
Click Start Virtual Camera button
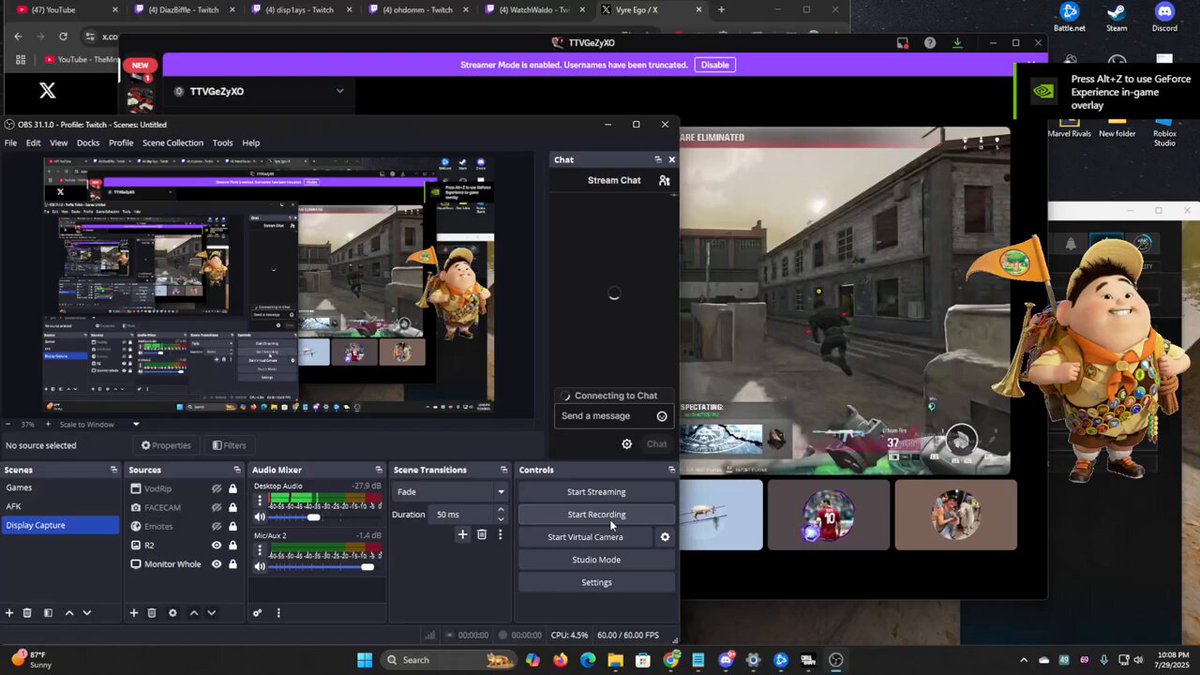[585, 537]
